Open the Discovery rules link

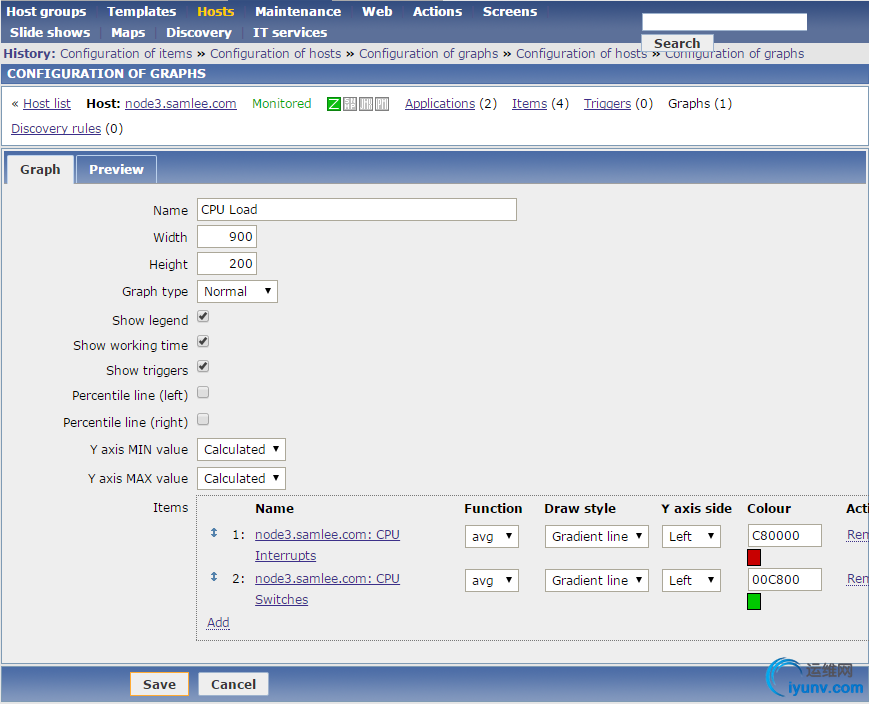(x=56, y=129)
